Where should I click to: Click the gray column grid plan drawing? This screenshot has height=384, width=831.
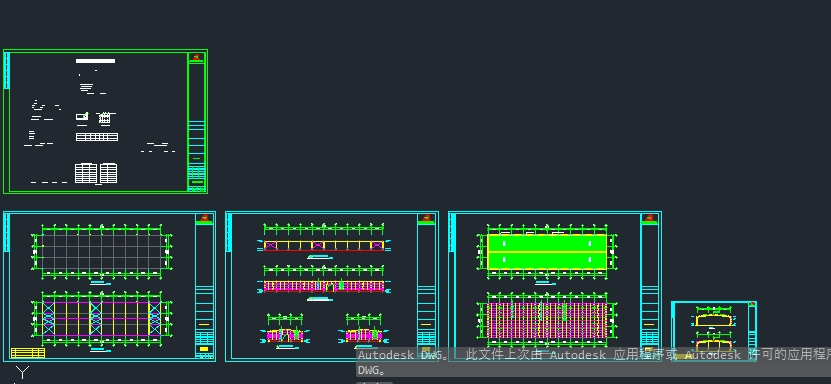(101, 251)
